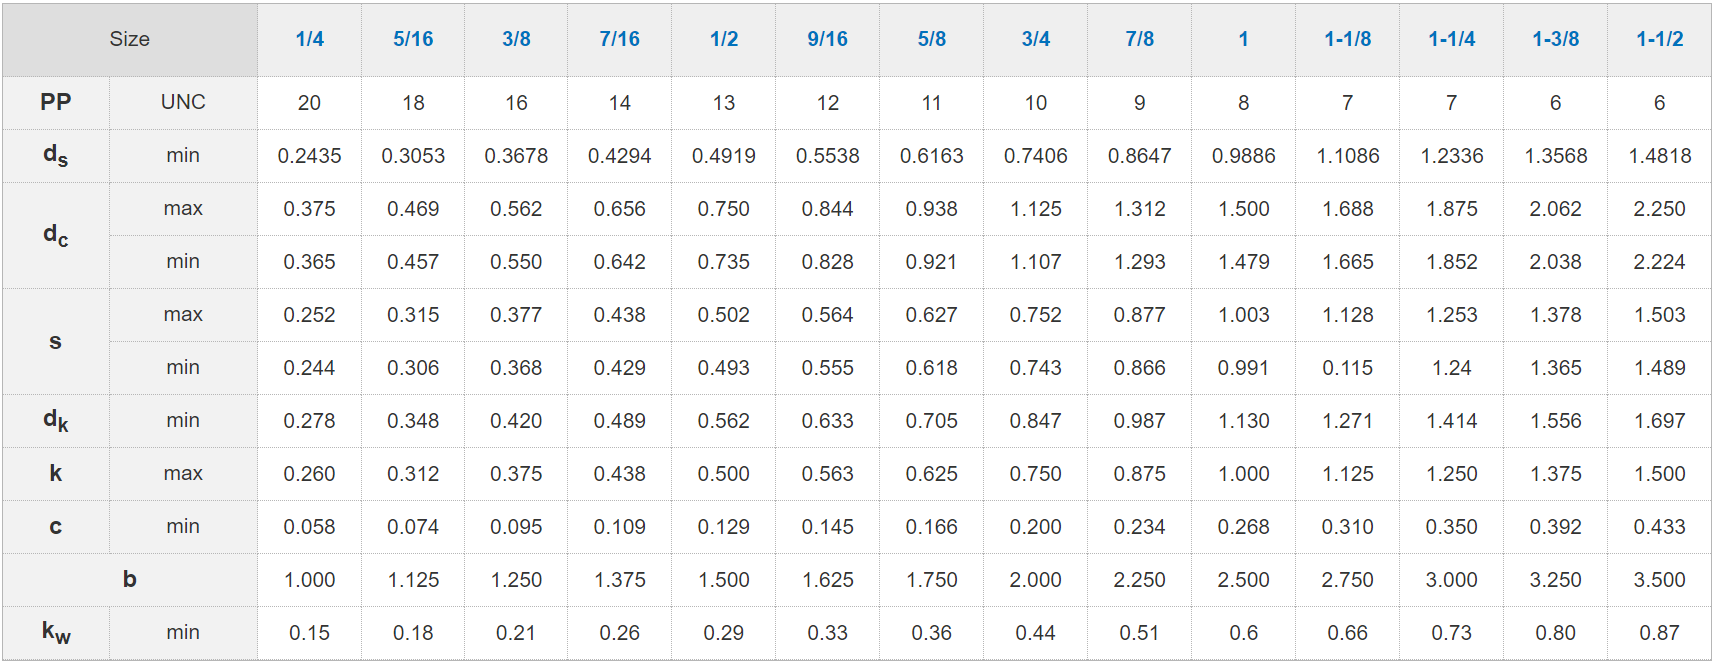Open the 1 inch size link

(x=1243, y=39)
